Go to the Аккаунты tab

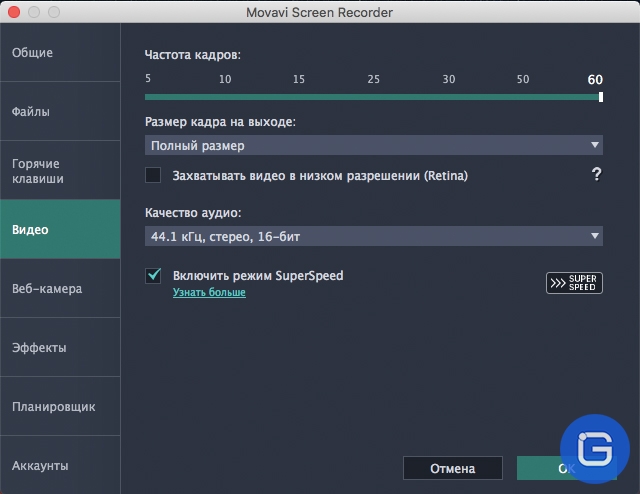click(60, 465)
